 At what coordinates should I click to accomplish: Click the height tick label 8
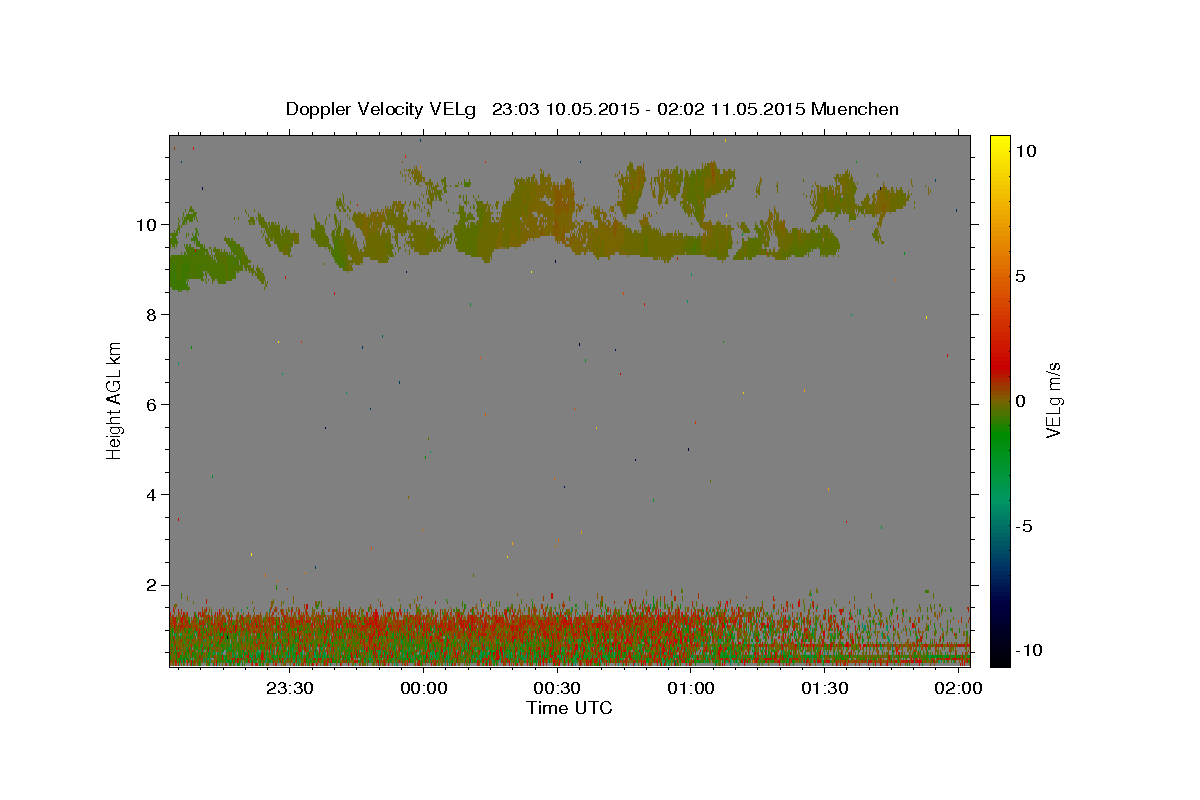[x=151, y=315]
